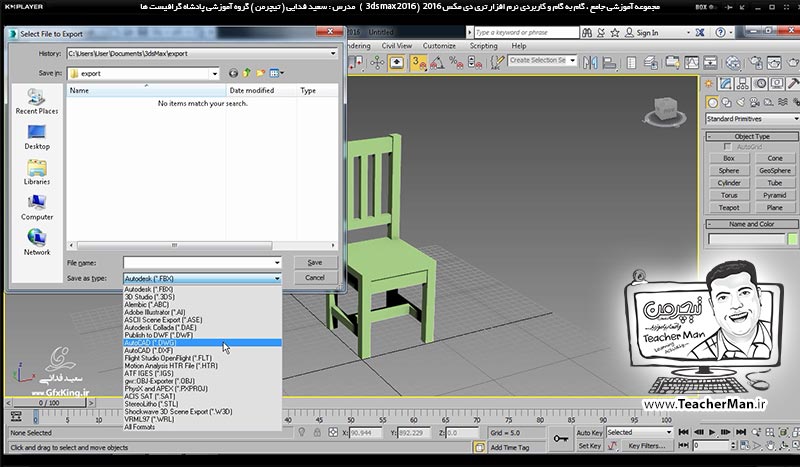Image resolution: width=800 pixels, height=467 pixels.
Task: Select the Shapes category icon
Action: coord(727,103)
